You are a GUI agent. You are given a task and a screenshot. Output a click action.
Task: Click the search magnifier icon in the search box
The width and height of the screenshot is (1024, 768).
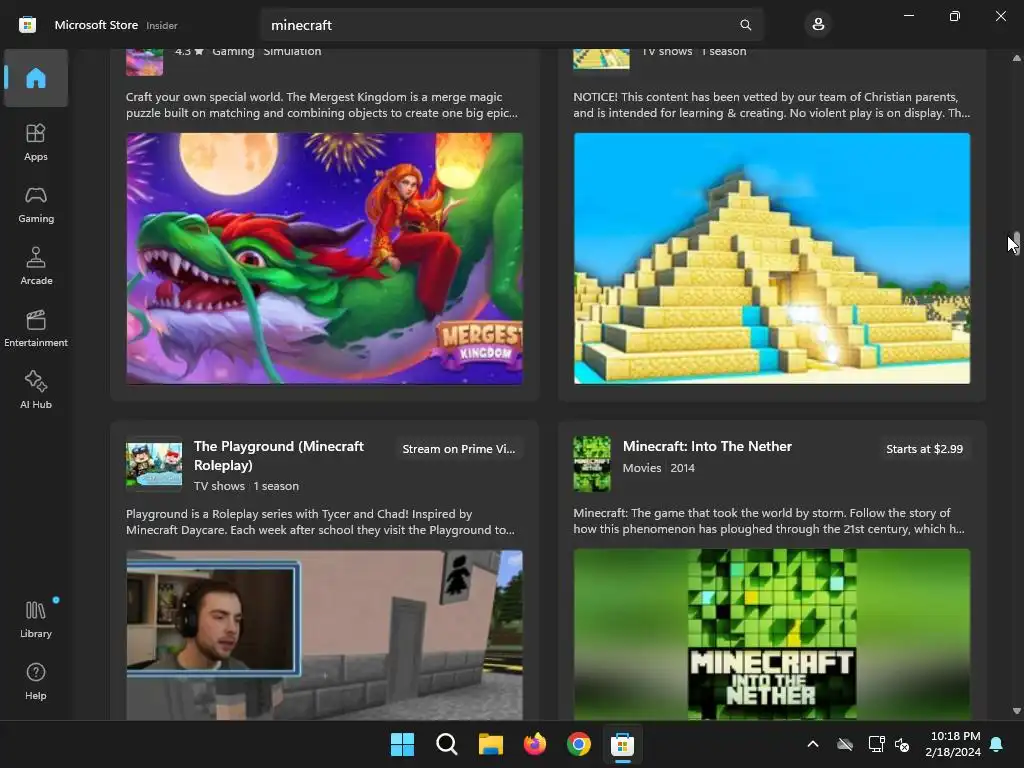(x=745, y=25)
